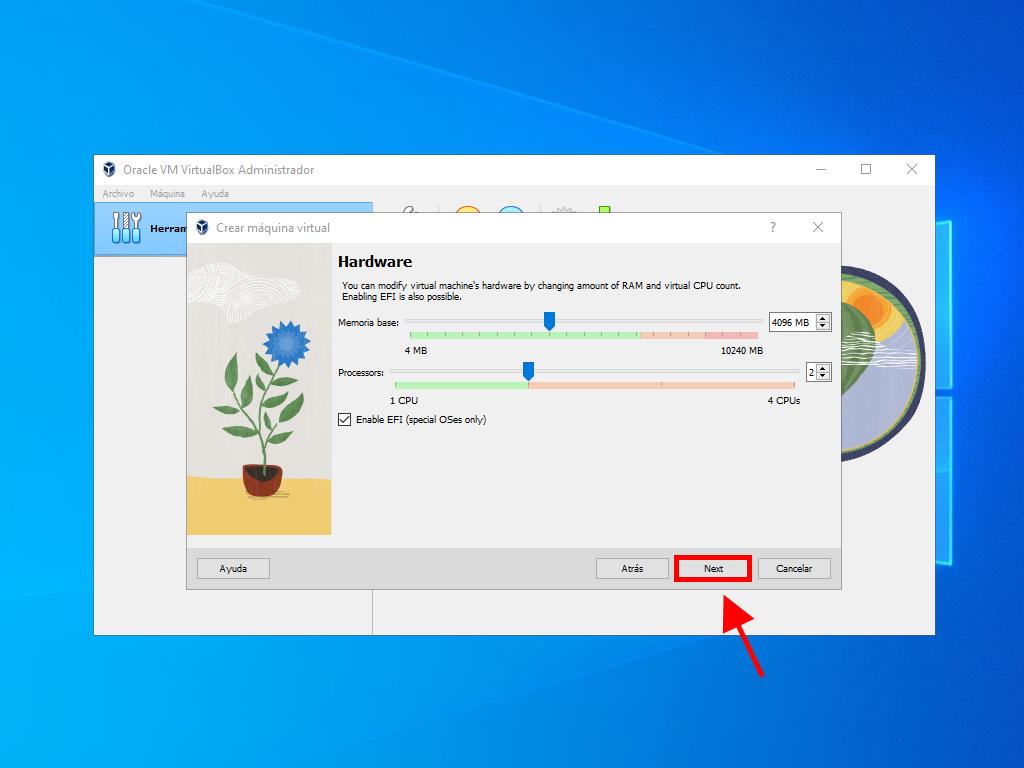
Task: Click the cube icon in the Crear máquina virtual title bar
Action: coord(202,228)
